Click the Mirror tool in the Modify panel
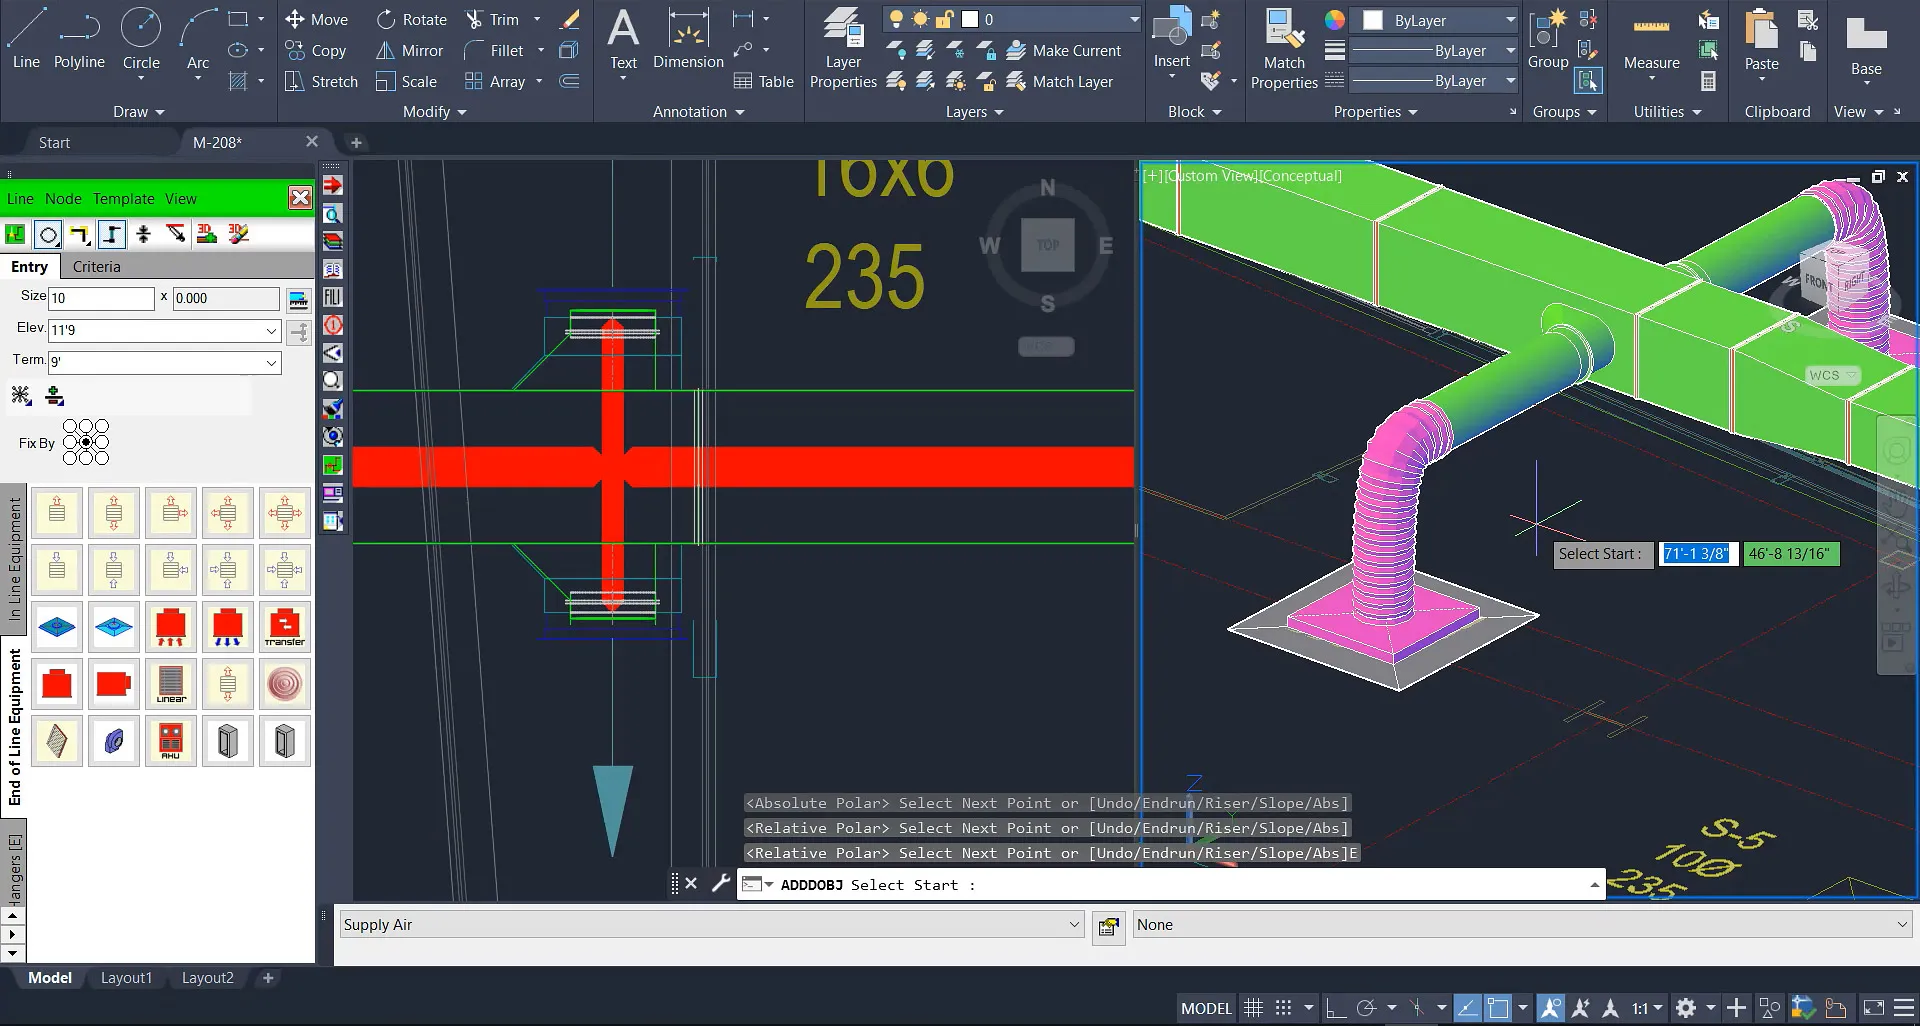This screenshot has height=1026, width=1920. 410,50
